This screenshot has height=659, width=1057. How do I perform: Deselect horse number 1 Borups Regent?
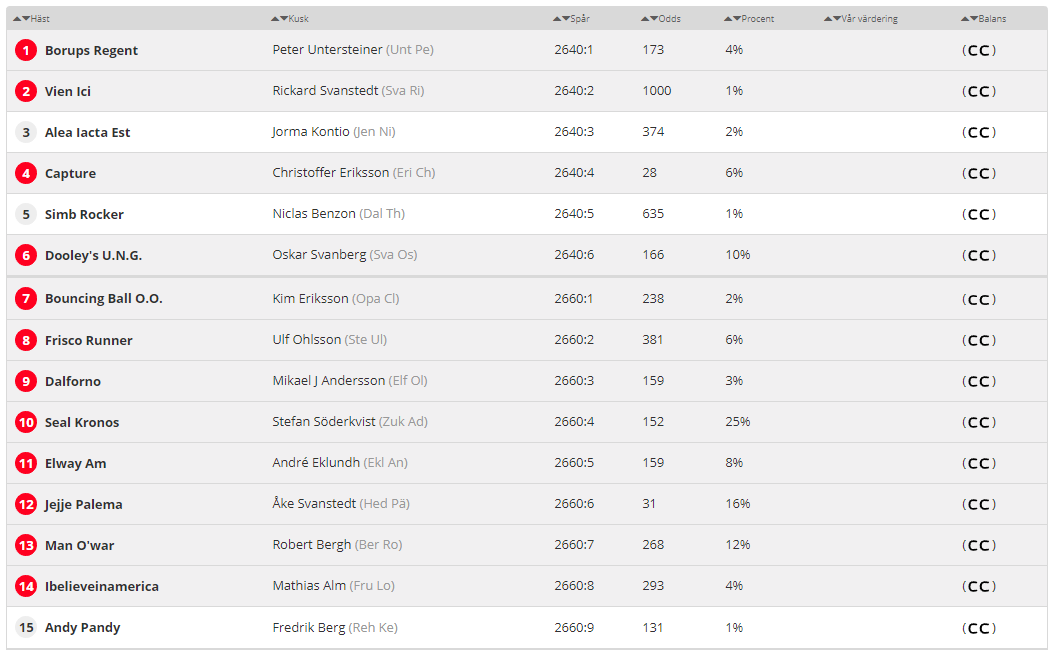tap(26, 51)
